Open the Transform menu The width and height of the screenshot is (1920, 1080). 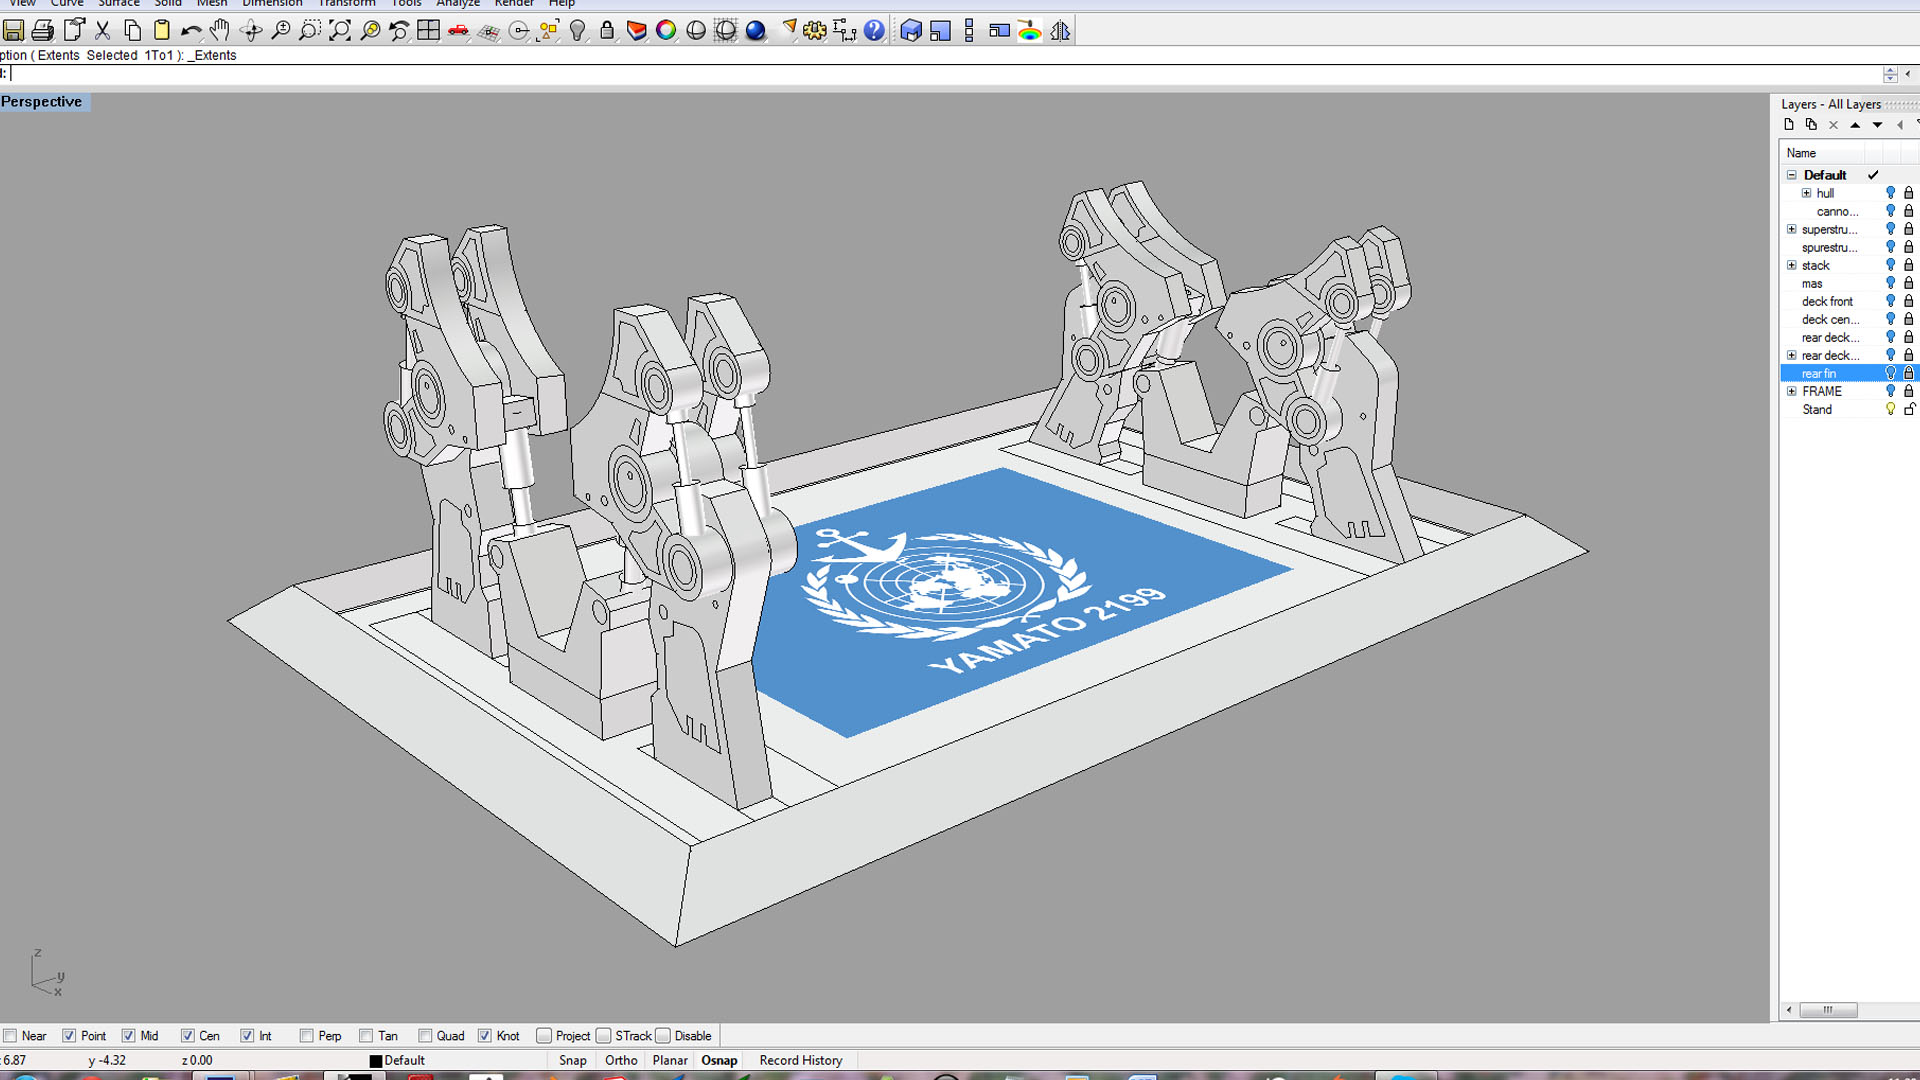[347, 4]
